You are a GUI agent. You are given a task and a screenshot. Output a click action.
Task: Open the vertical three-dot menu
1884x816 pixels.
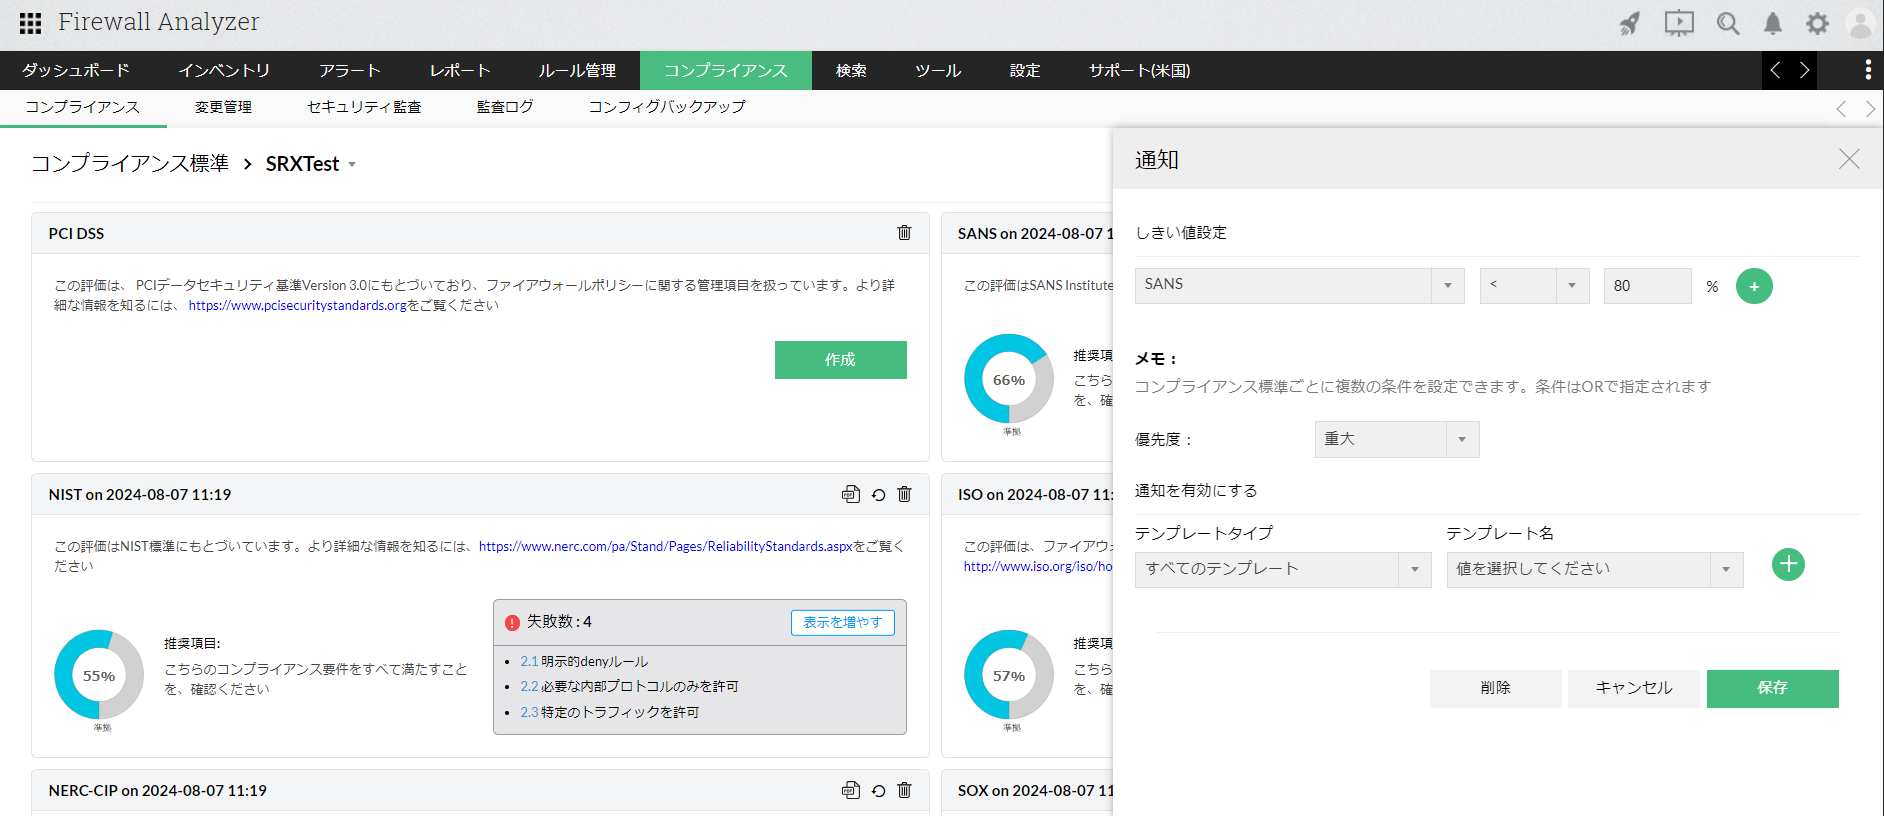pyautogui.click(x=1867, y=70)
